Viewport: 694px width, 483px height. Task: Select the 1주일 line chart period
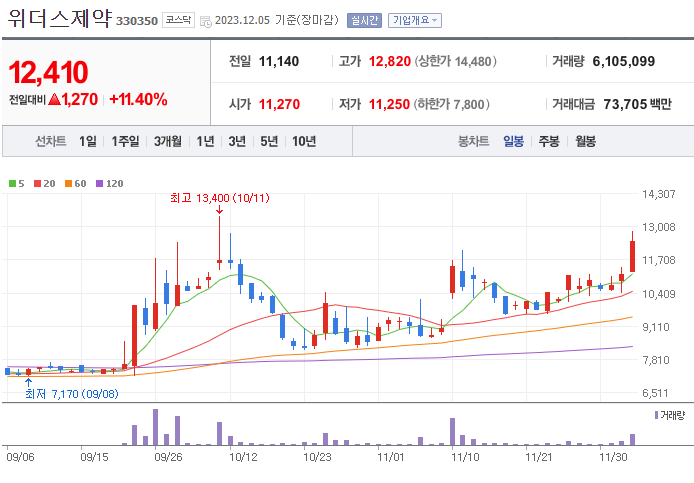coord(125,141)
